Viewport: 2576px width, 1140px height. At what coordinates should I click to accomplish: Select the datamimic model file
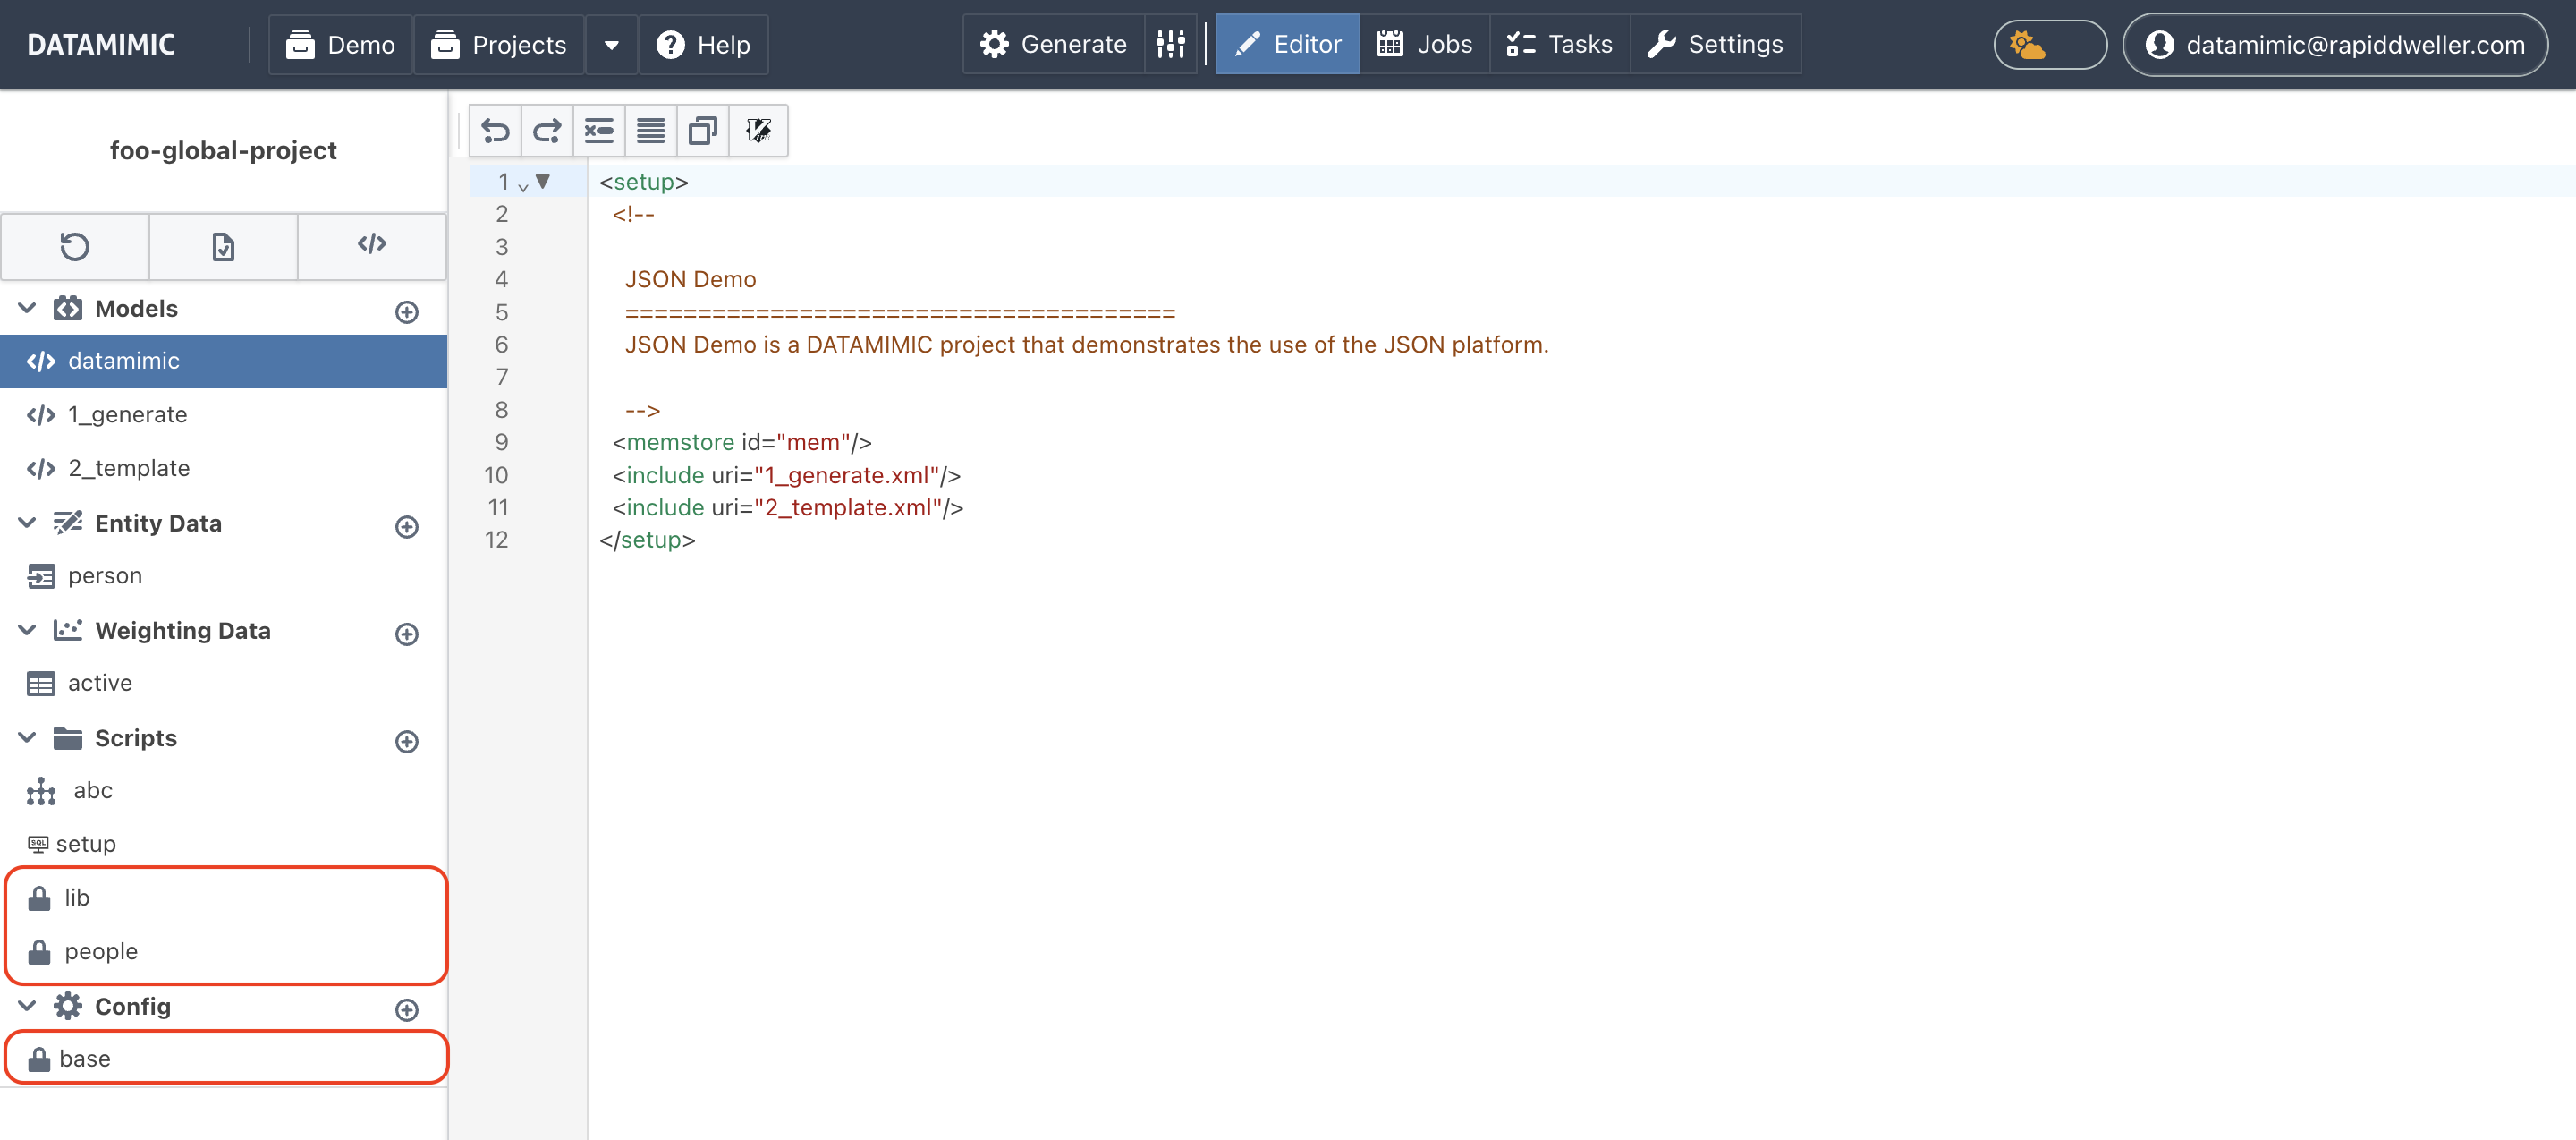224,362
